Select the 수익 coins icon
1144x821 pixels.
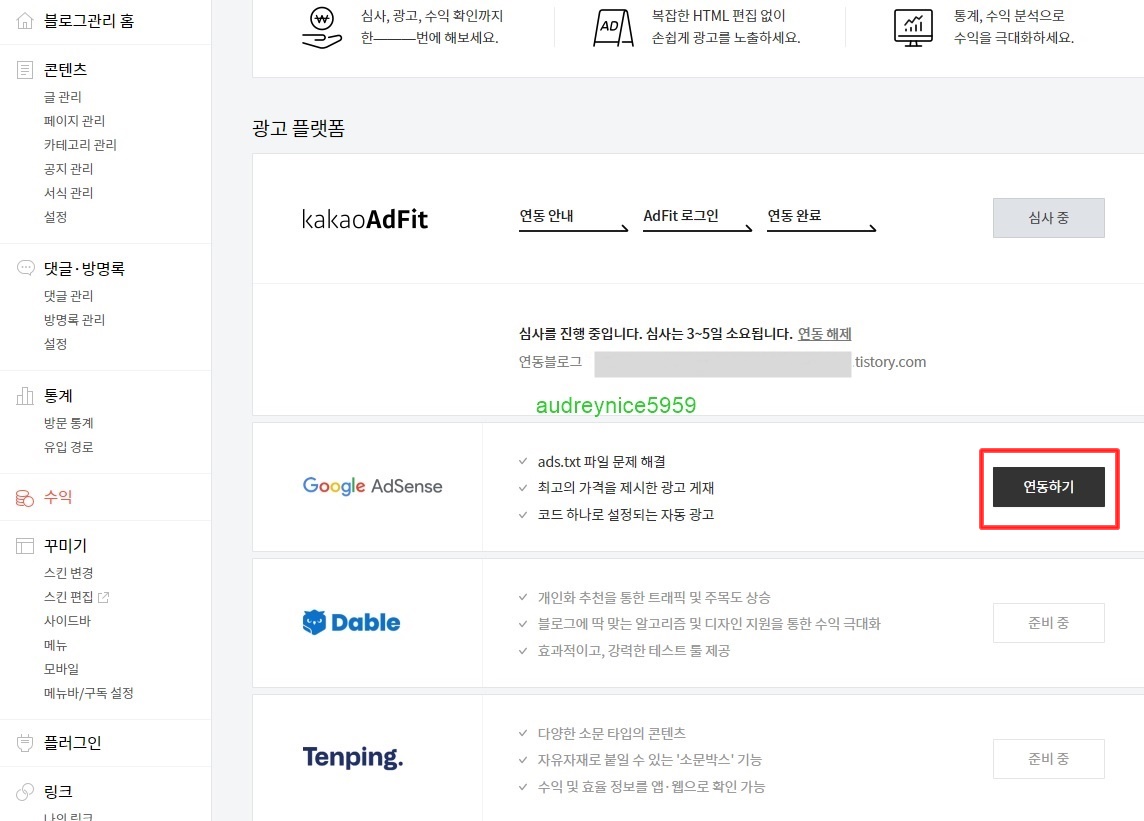click(25, 498)
